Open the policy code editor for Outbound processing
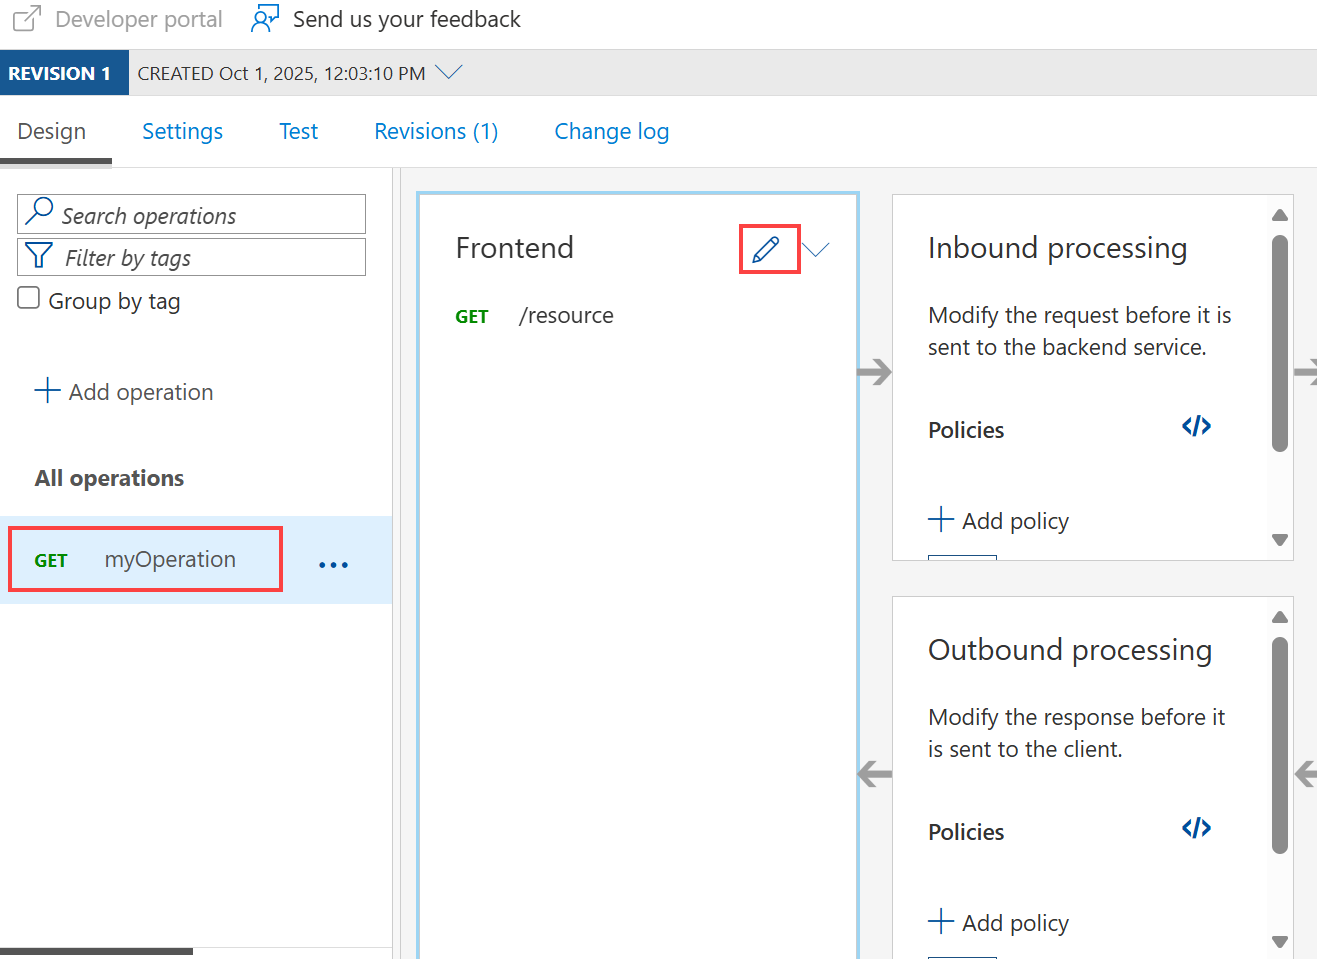The height and width of the screenshot is (959, 1317). [1196, 828]
